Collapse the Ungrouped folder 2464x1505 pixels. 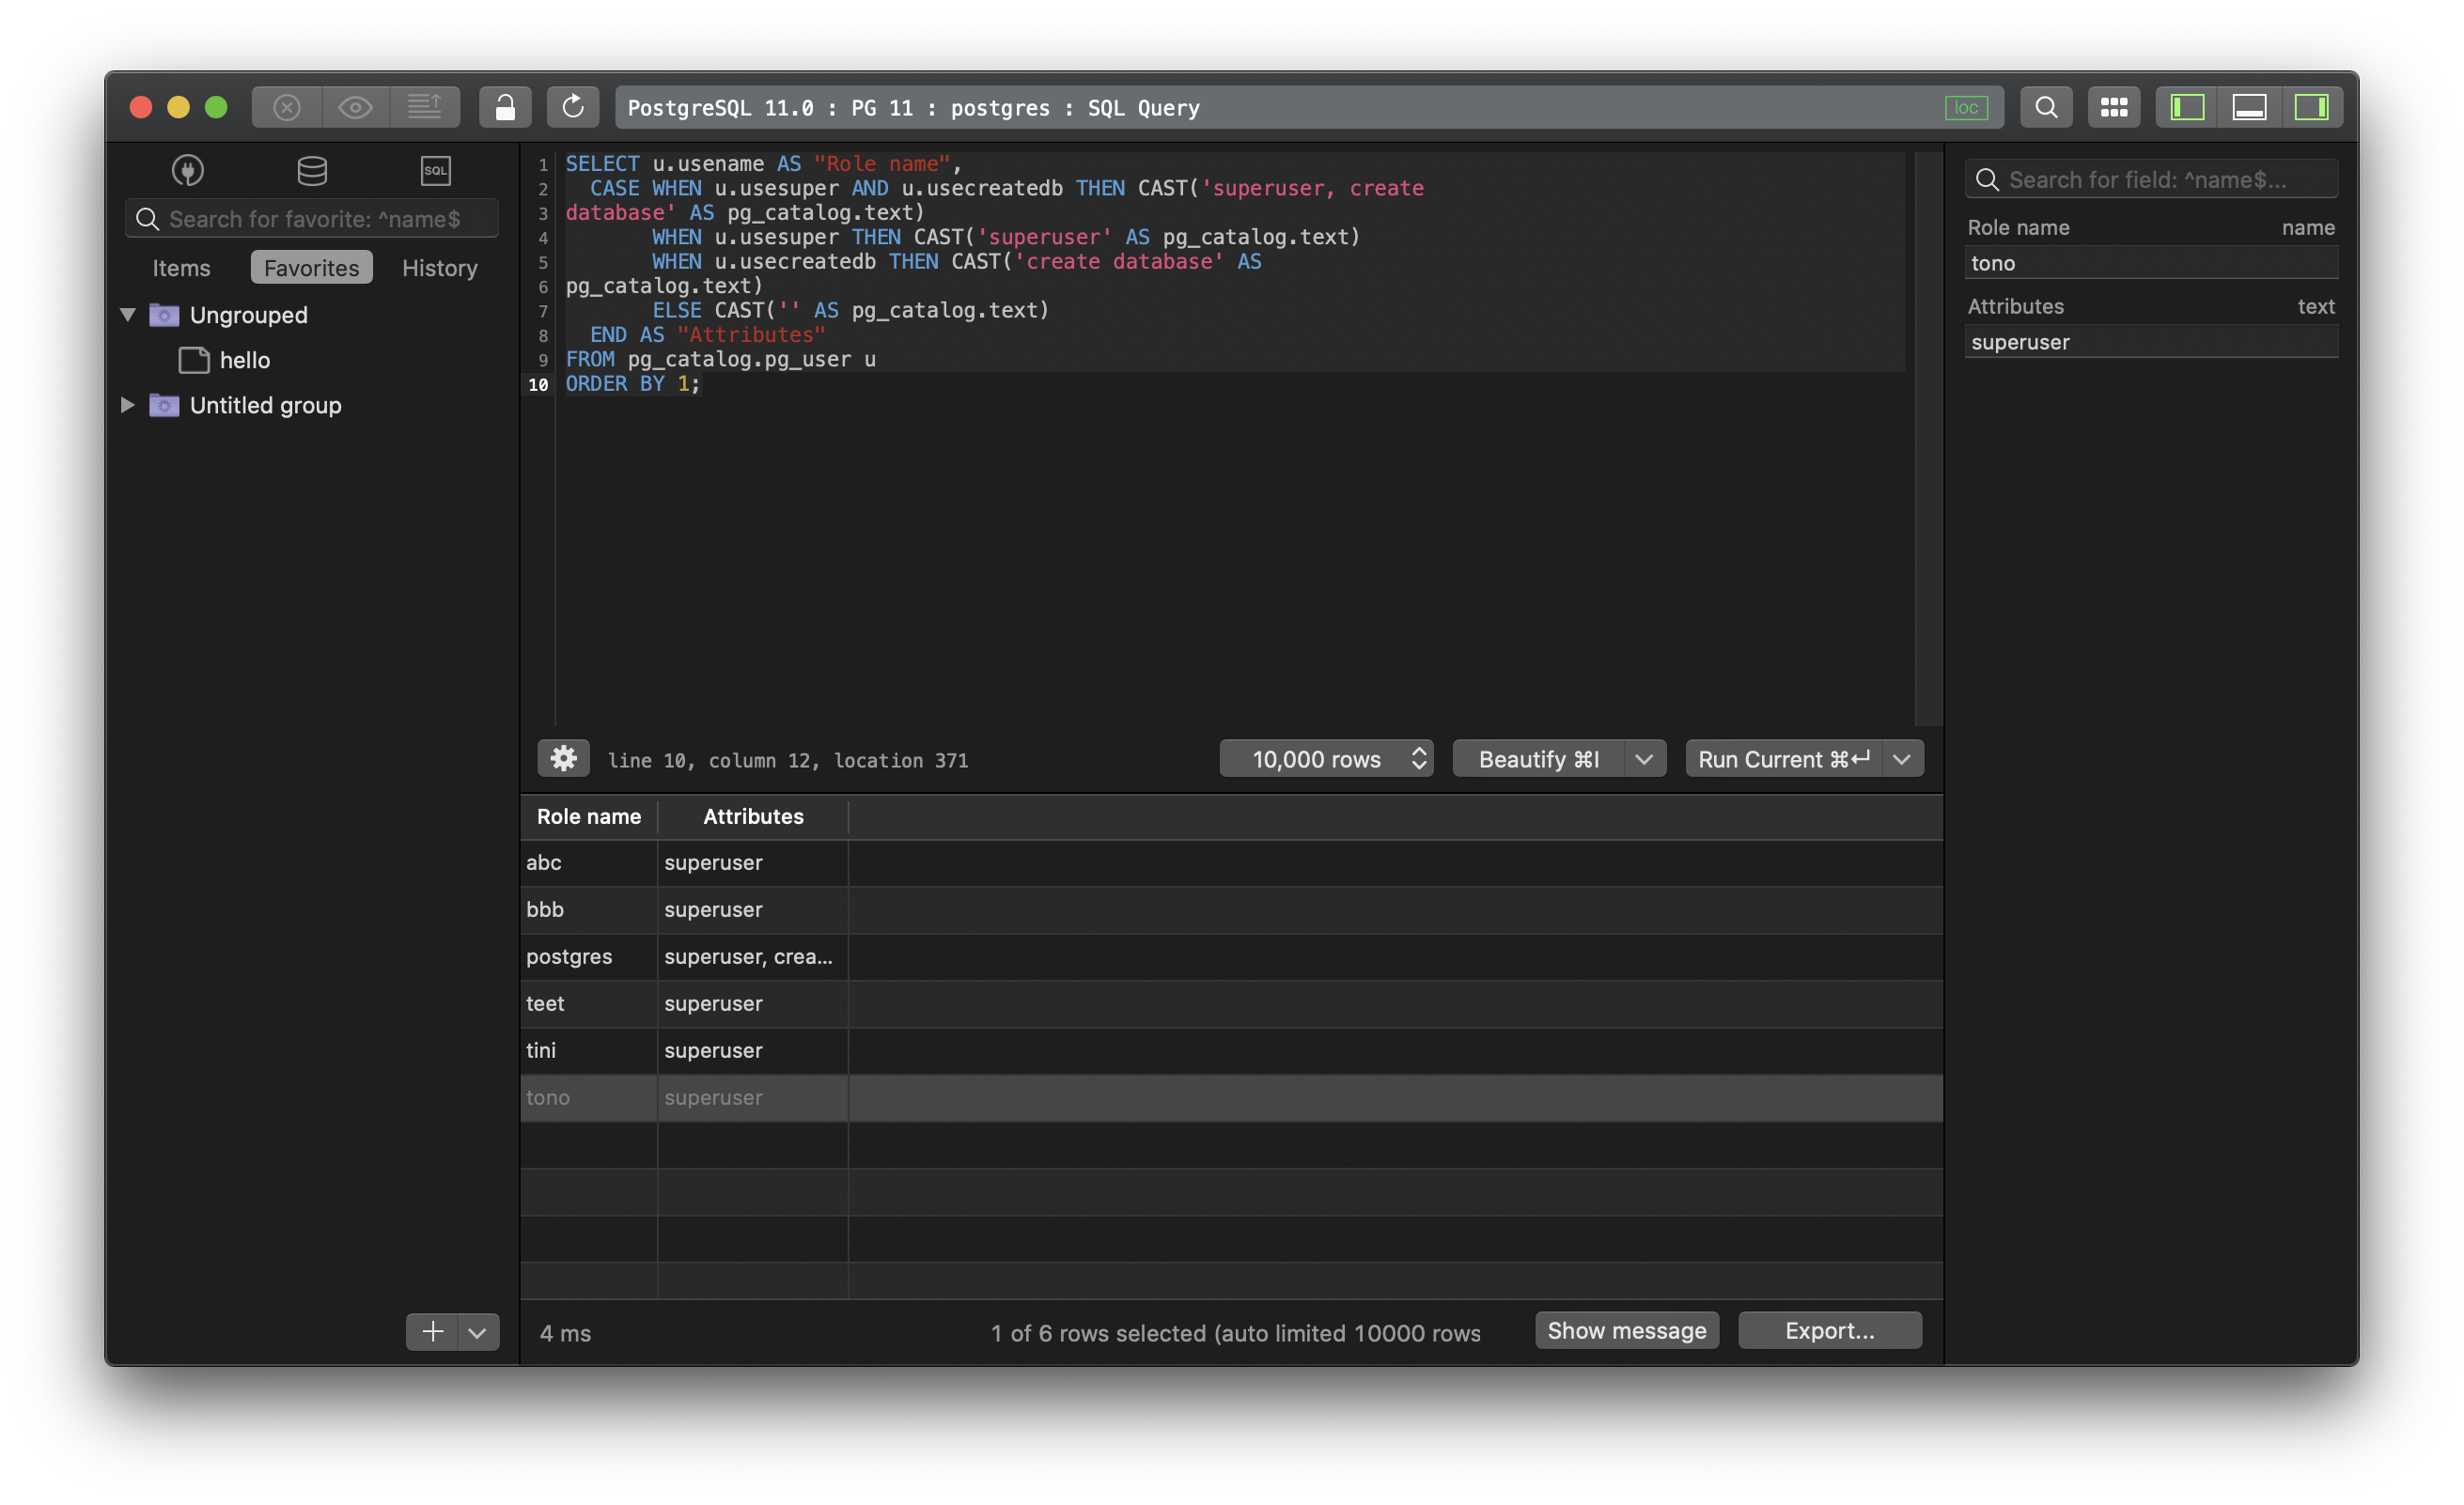tap(127, 314)
